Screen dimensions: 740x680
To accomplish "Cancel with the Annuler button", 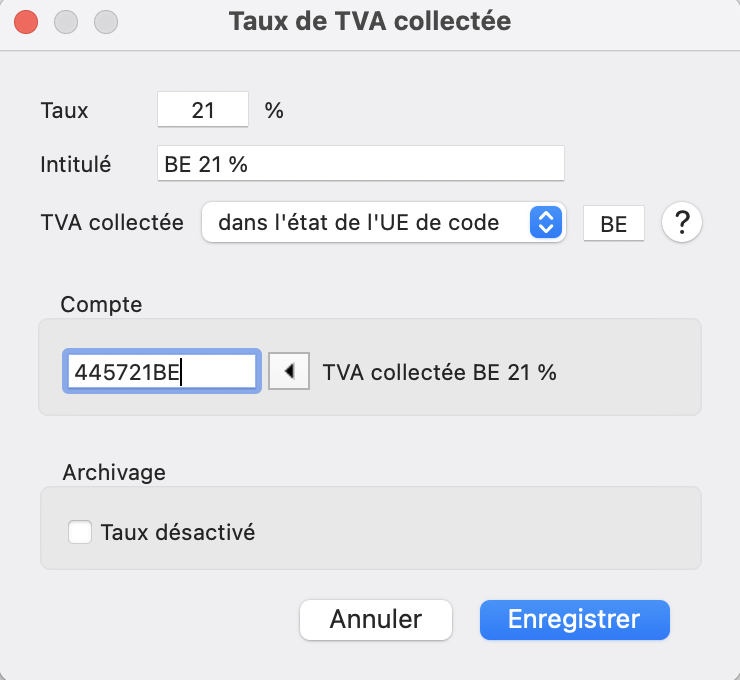I will [376, 620].
